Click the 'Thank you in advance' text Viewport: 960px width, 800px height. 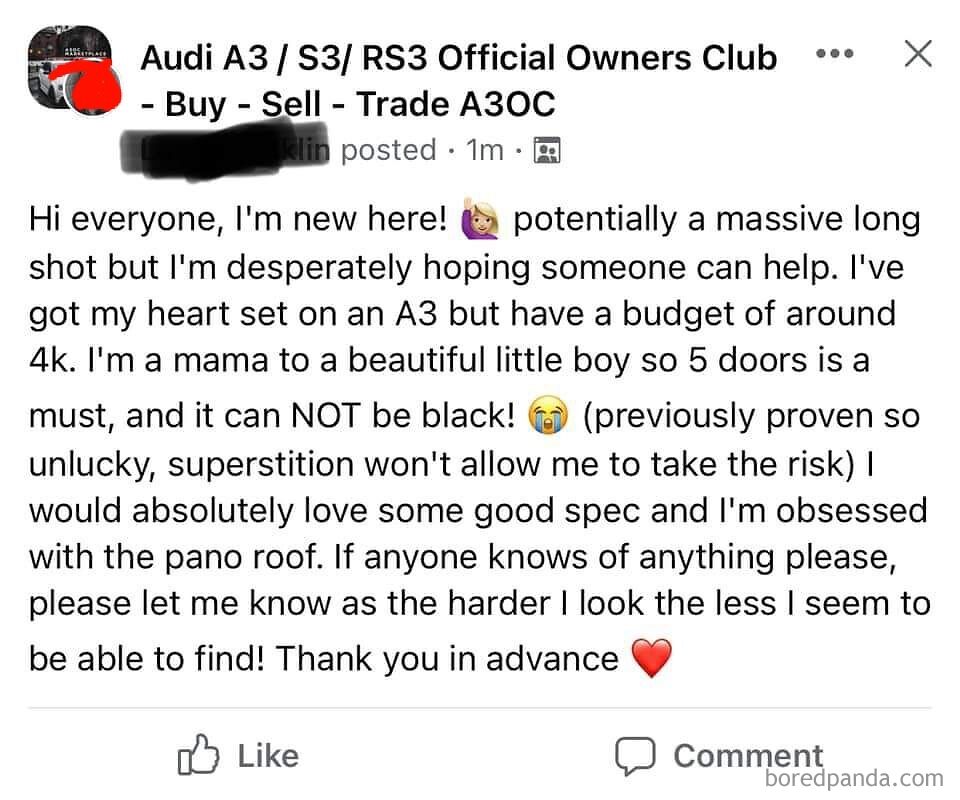[x=447, y=659]
